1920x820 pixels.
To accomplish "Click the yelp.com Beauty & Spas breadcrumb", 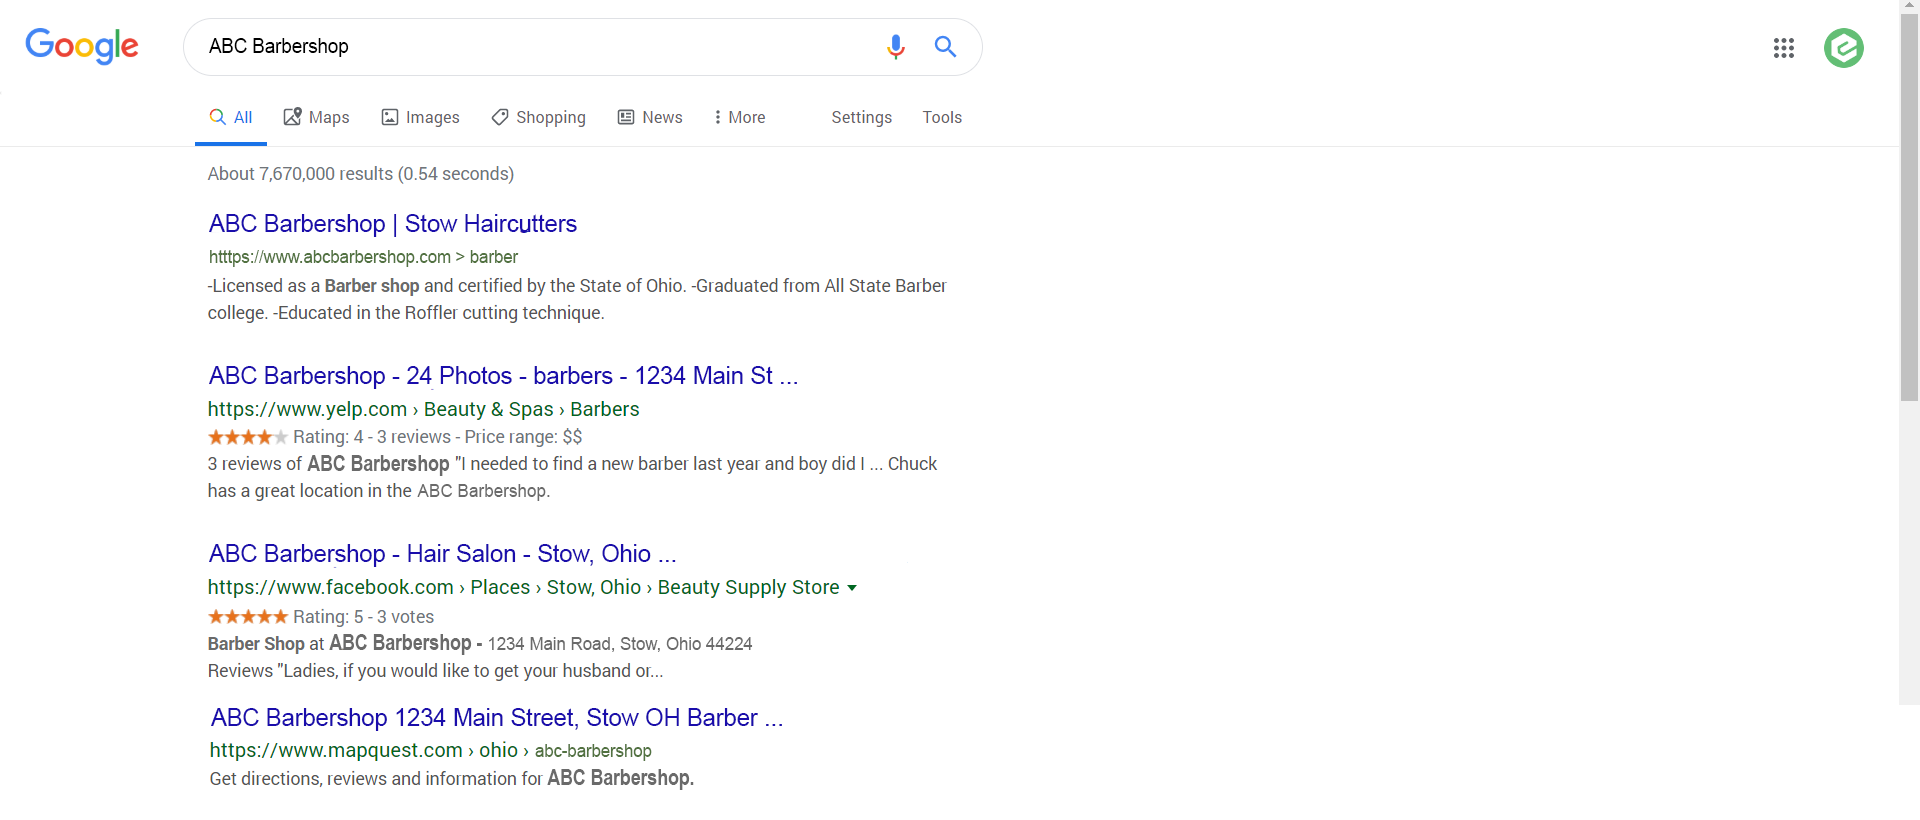I will point(423,409).
